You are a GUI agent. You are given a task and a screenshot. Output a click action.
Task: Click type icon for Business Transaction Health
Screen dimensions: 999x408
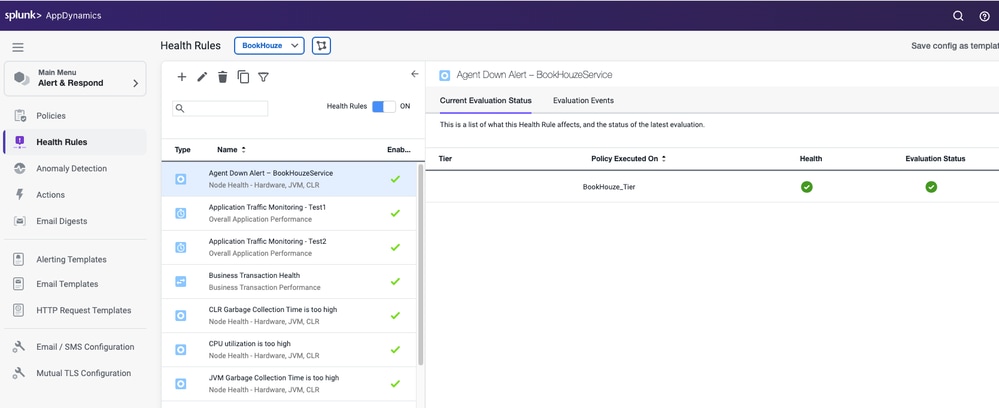(180, 281)
